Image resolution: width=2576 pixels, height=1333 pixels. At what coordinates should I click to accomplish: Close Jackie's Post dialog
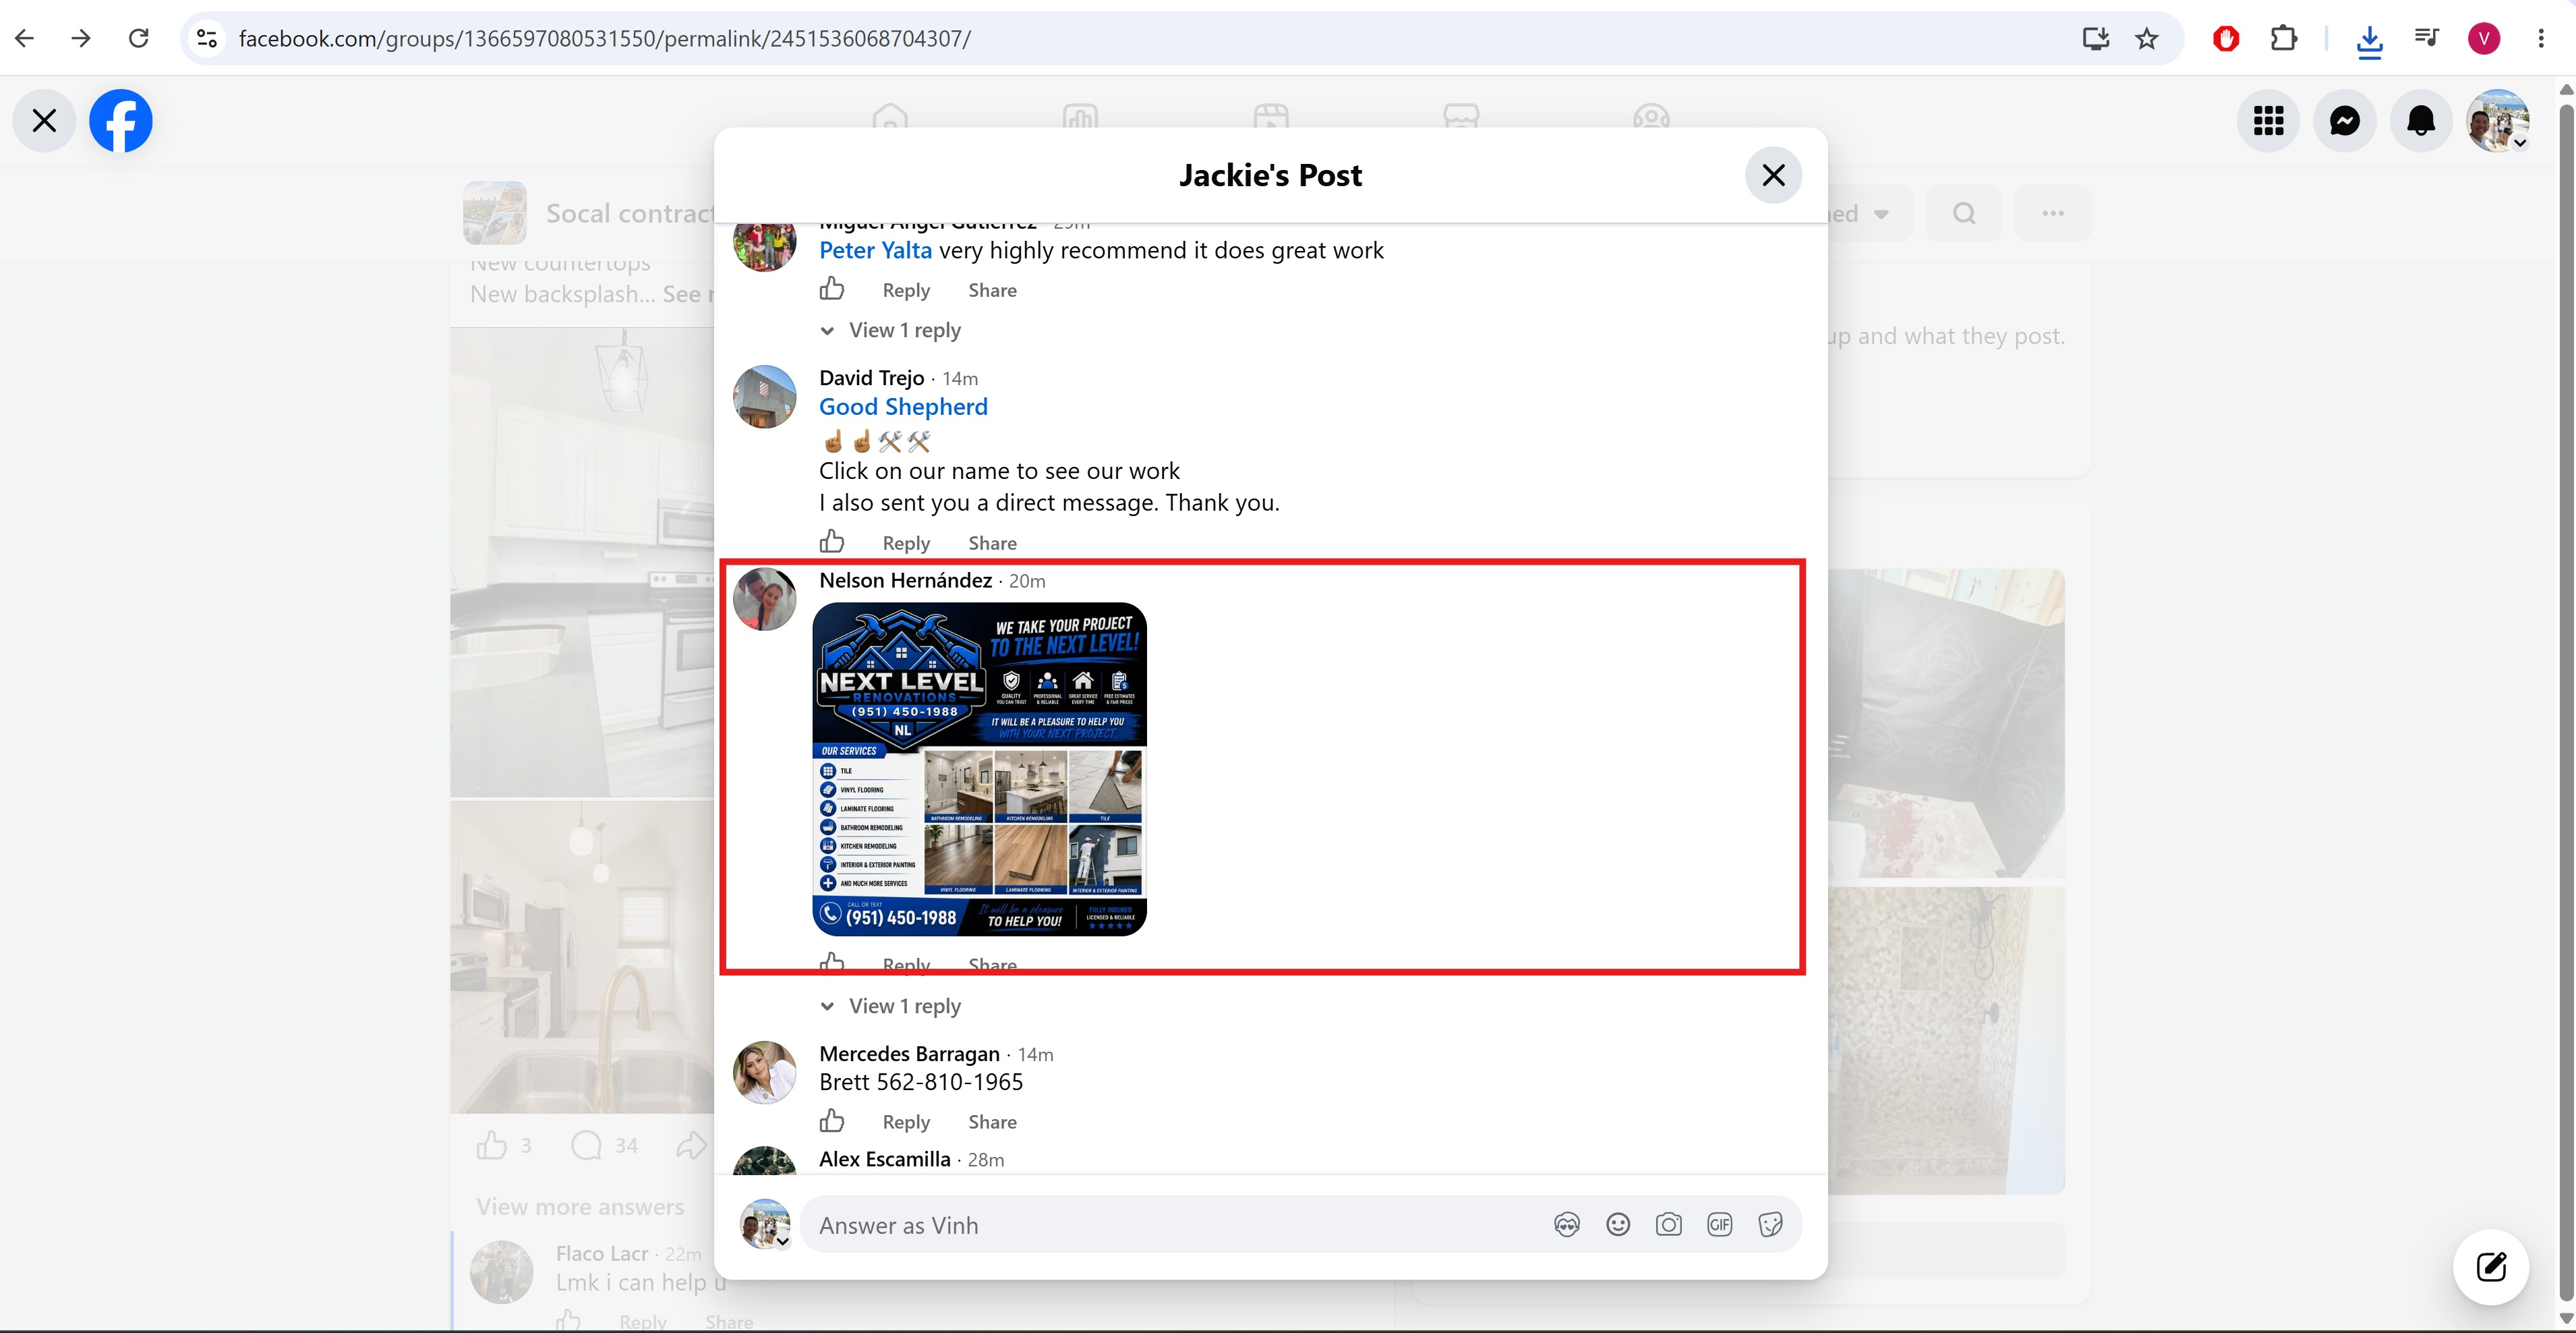(x=1773, y=175)
